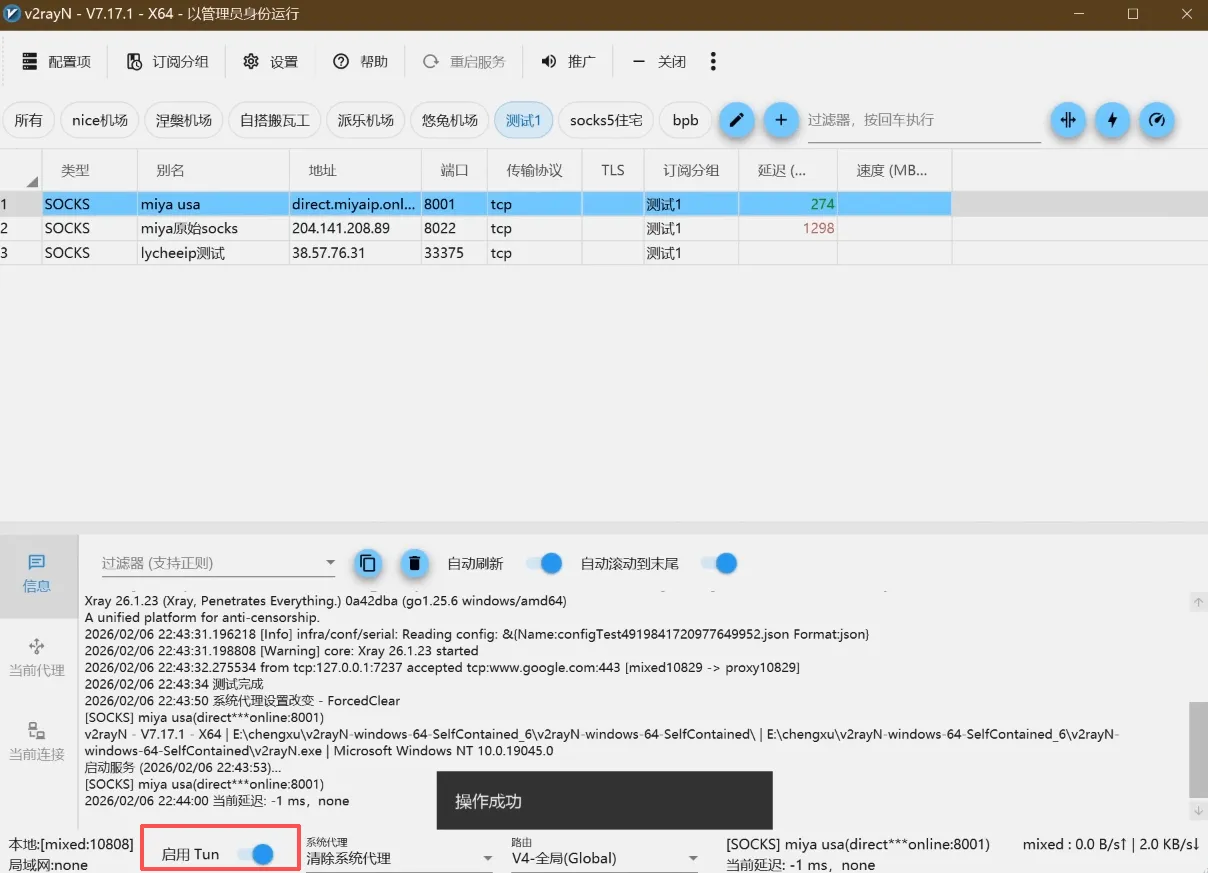Turn off the 自动刷新 switch
This screenshot has height=873, width=1208.
pyautogui.click(x=543, y=564)
